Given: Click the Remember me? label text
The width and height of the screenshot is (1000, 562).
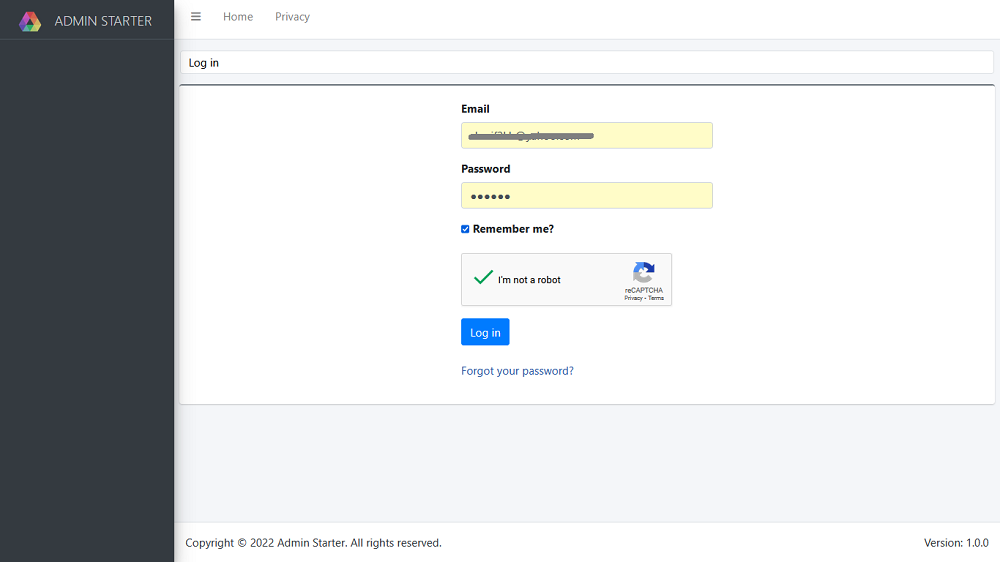Looking at the screenshot, I should click(513, 229).
